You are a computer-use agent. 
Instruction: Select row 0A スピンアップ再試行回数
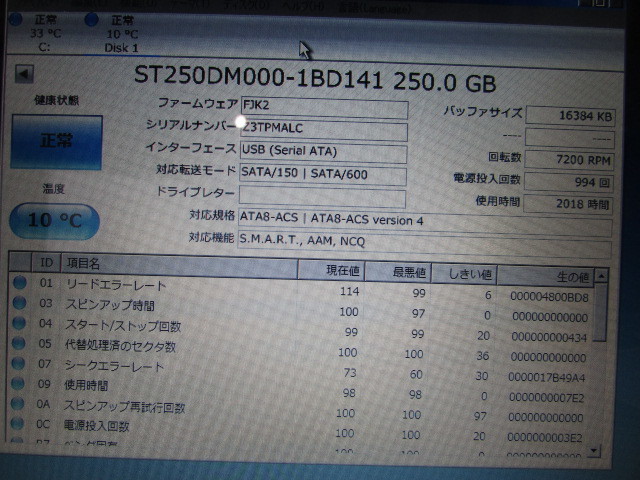tap(298, 410)
